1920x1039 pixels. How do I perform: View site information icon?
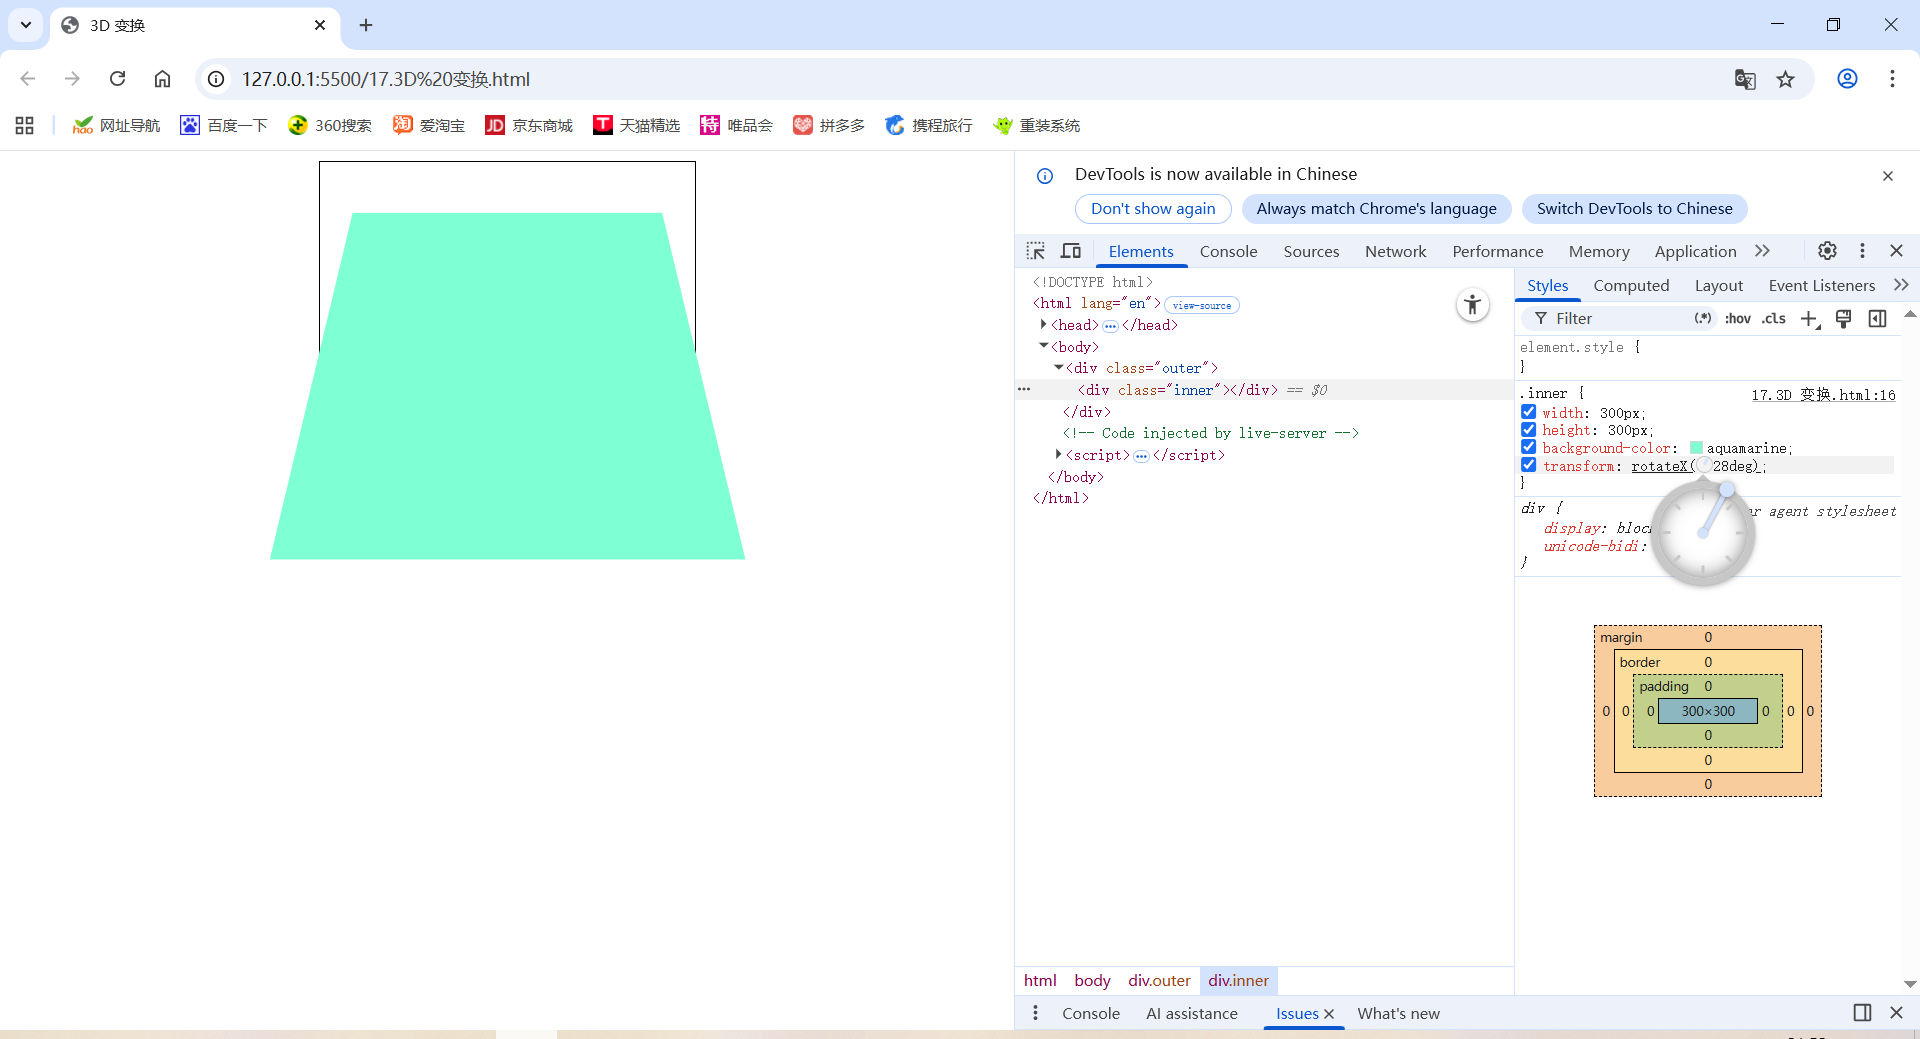click(216, 79)
